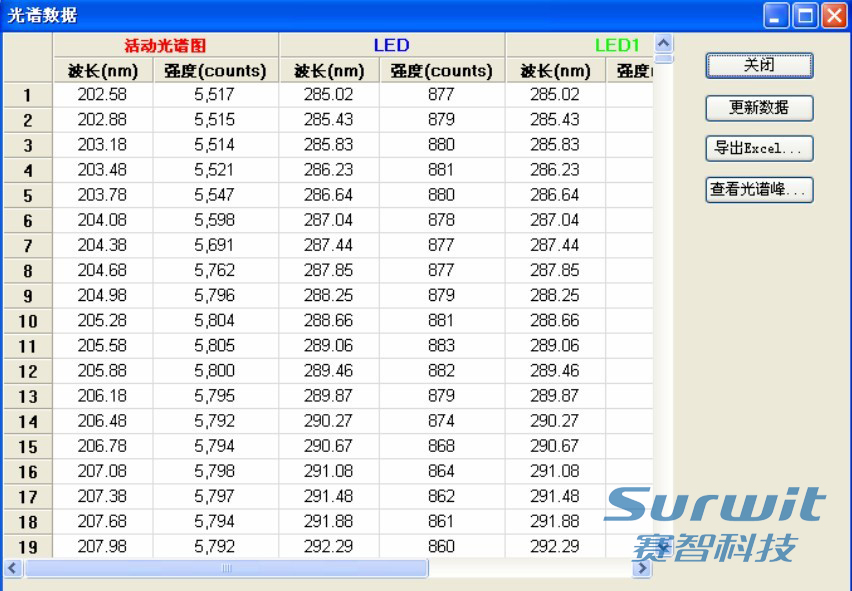852x591 pixels.
Task: Select the green LED1 column header
Action: click(x=616, y=45)
